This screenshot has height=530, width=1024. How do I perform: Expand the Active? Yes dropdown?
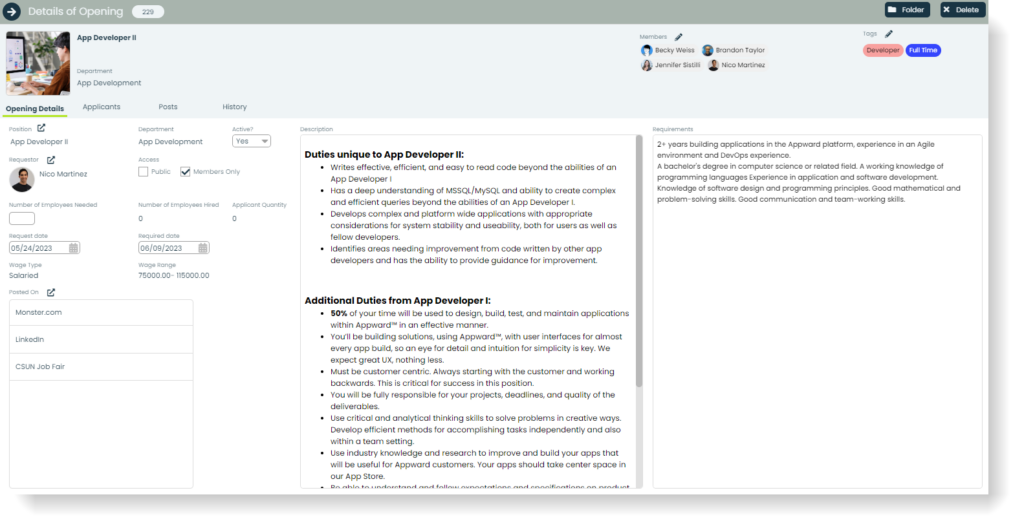tap(251, 141)
